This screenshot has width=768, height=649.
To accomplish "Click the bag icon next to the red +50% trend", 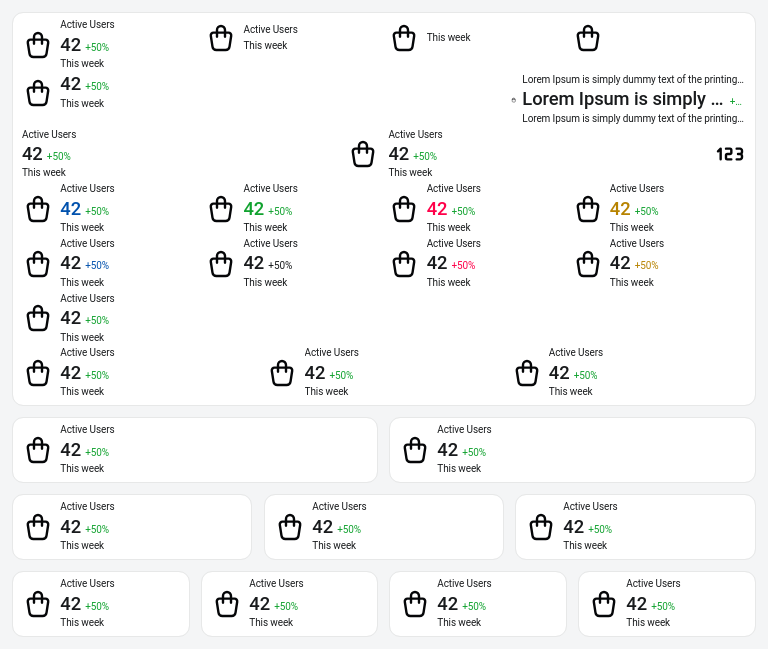I will pos(404,264).
